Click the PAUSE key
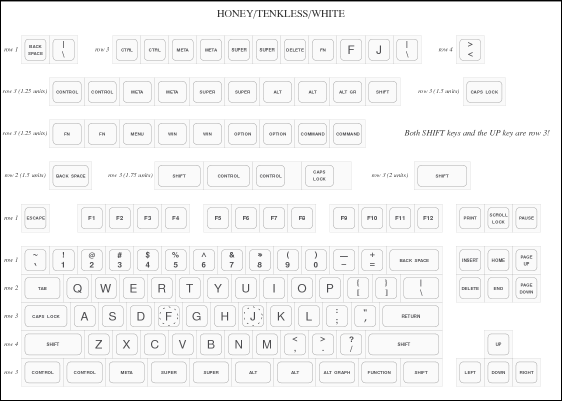Viewport: 562px width, 401px height. click(x=526, y=218)
